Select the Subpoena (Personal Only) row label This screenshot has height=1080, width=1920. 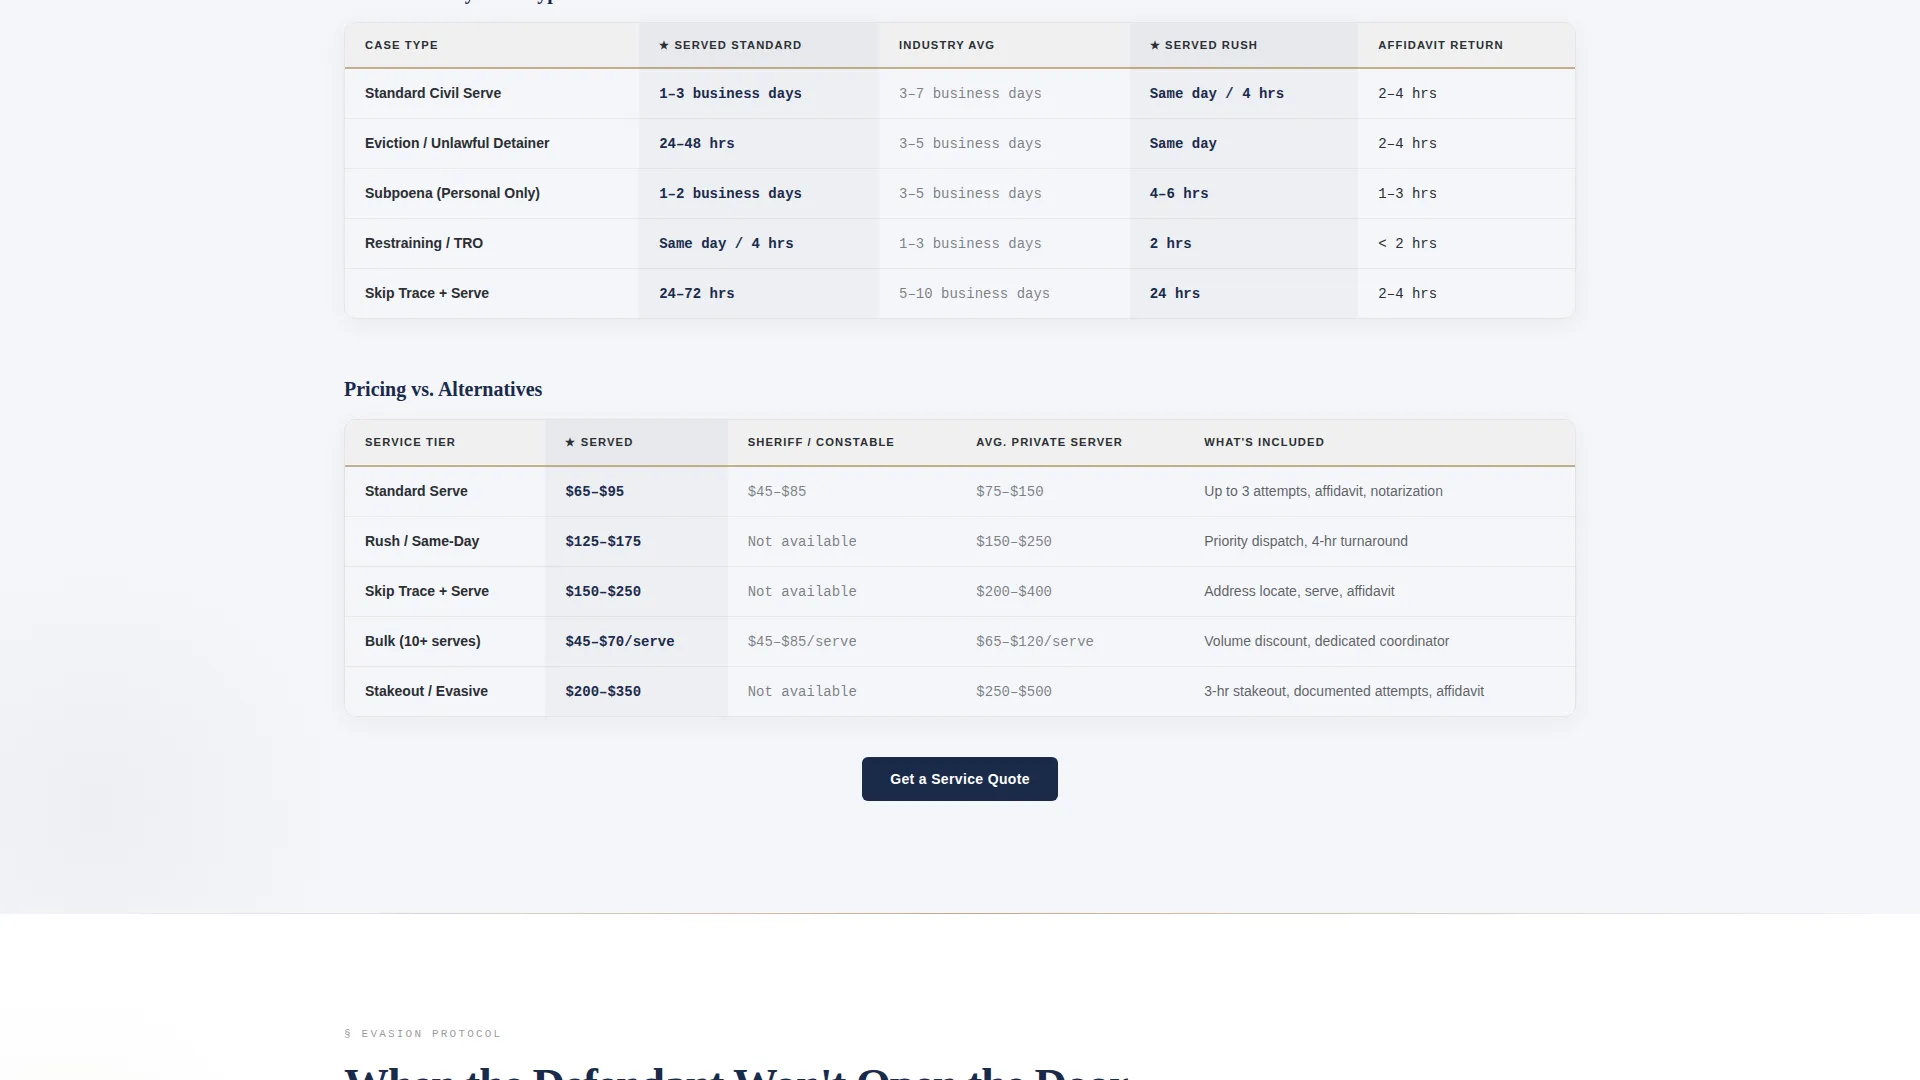click(452, 193)
